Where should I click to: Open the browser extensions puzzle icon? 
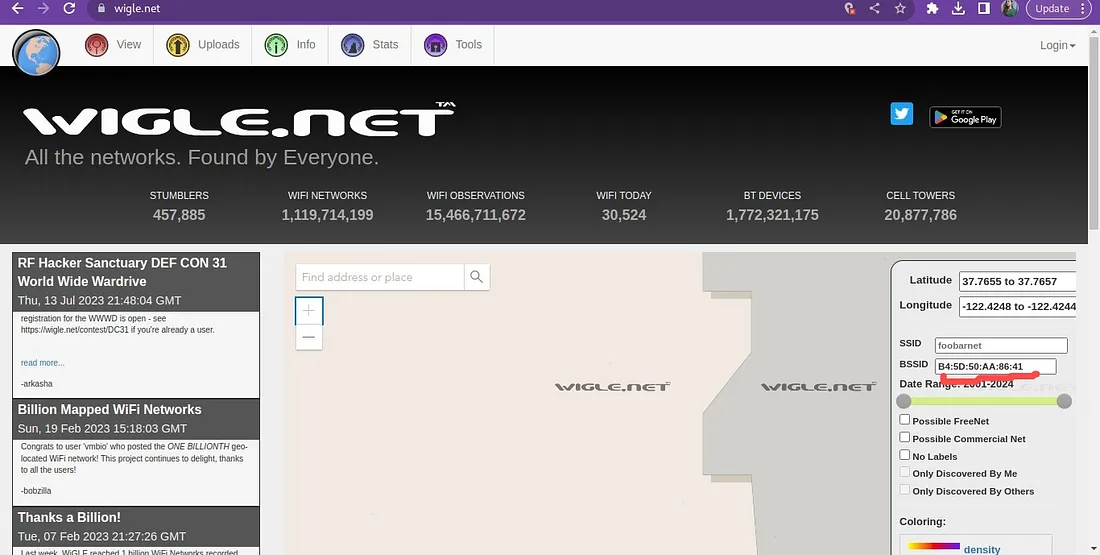pos(932,8)
